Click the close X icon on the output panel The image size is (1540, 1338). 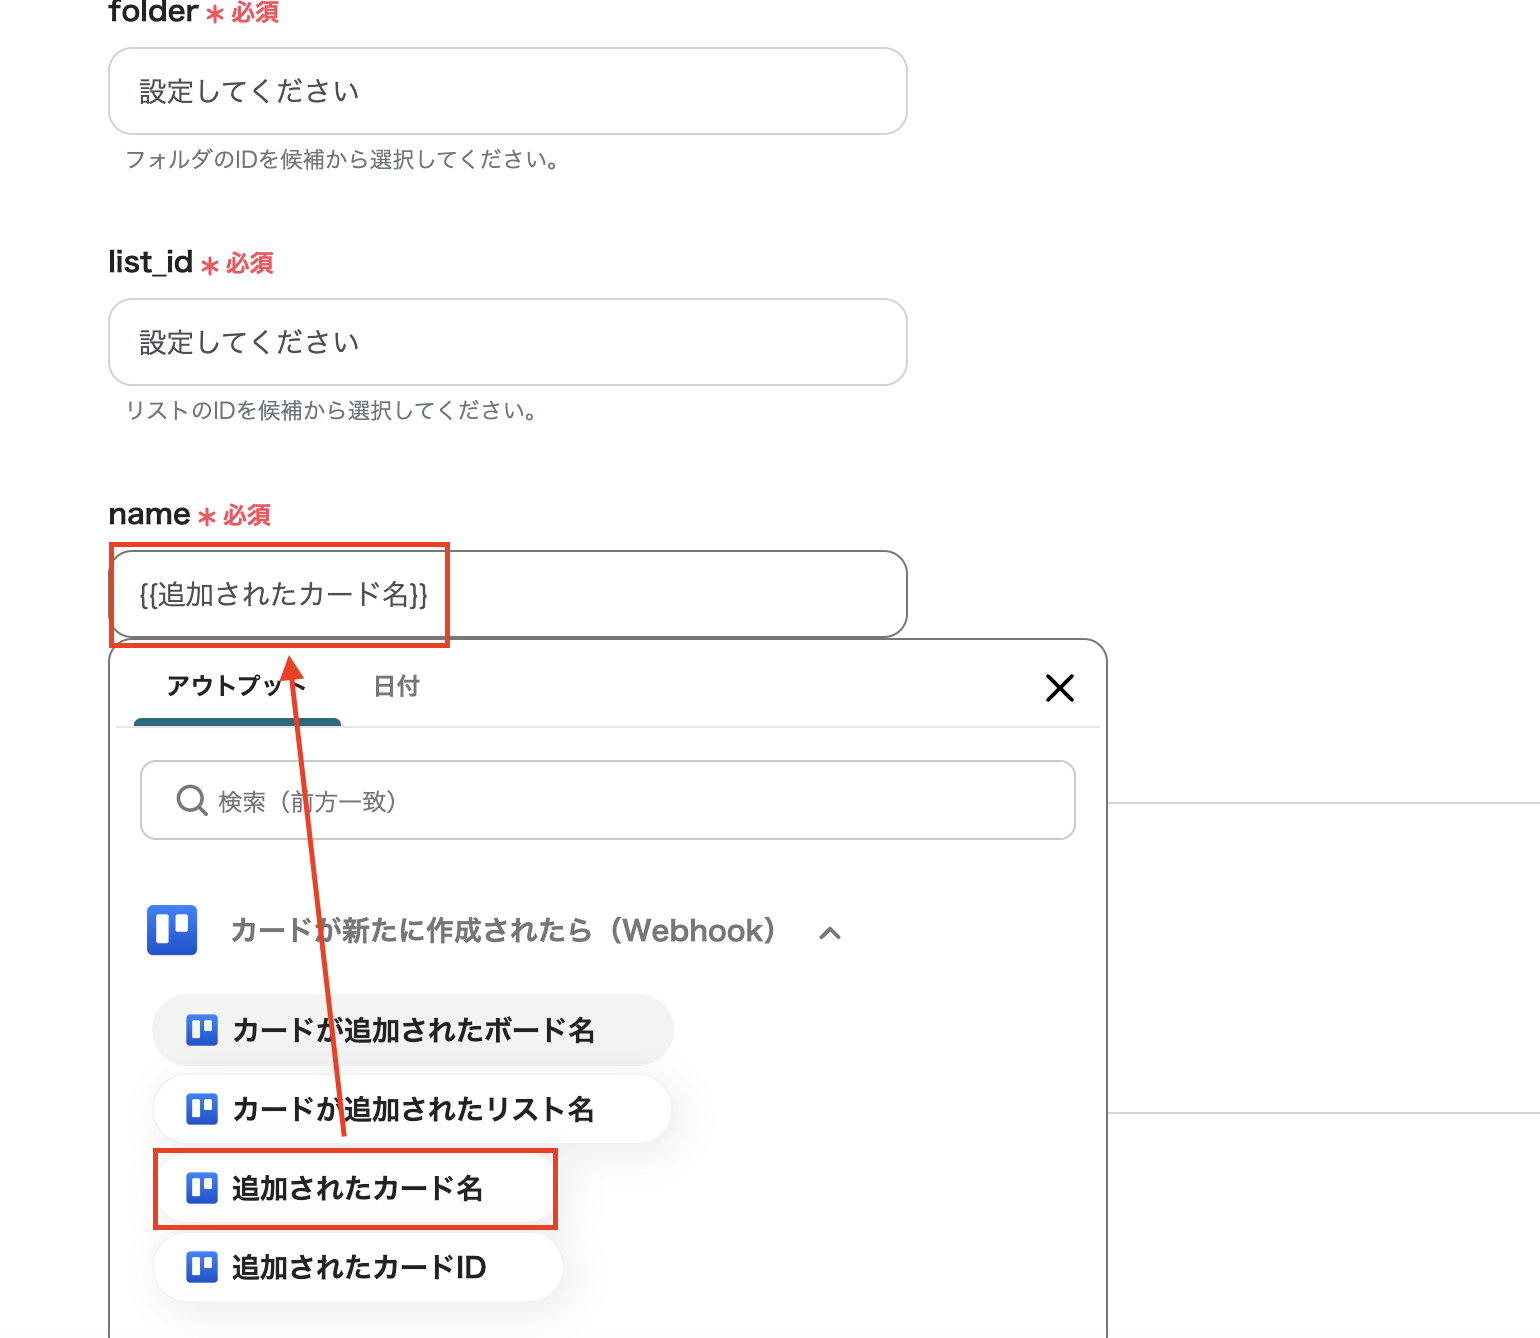tap(1059, 688)
